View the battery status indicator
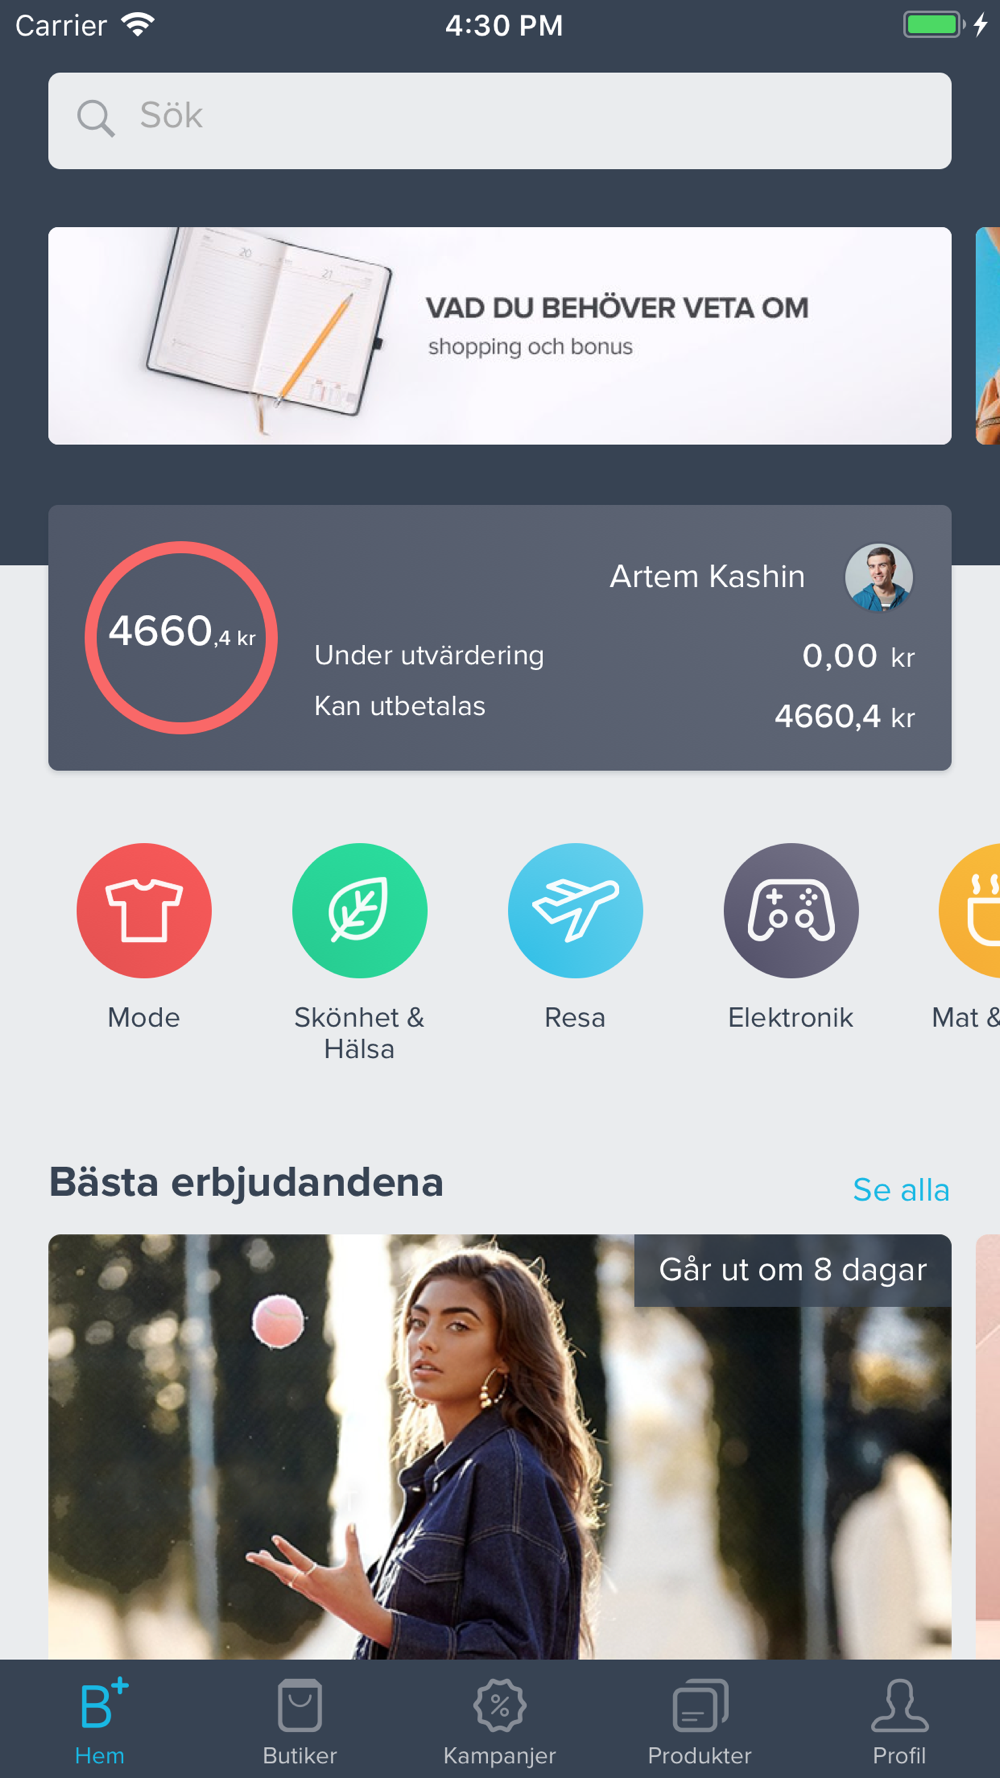Screen dimensions: 1000x1778 click(x=934, y=25)
